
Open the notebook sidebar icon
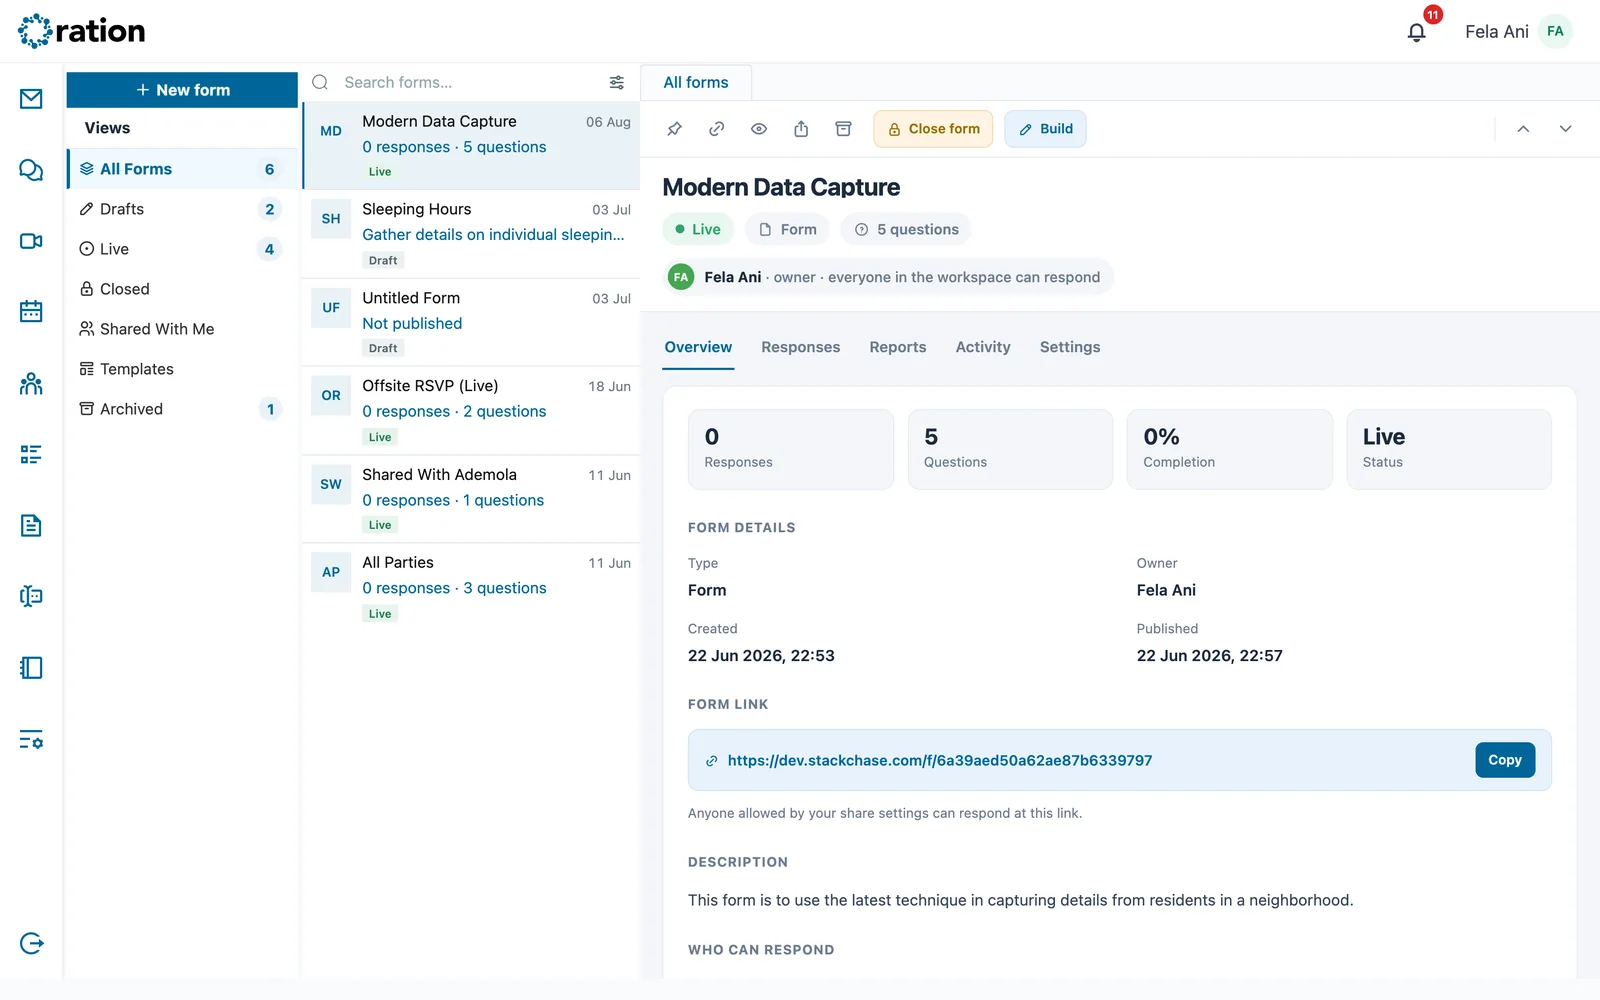pos(31,668)
